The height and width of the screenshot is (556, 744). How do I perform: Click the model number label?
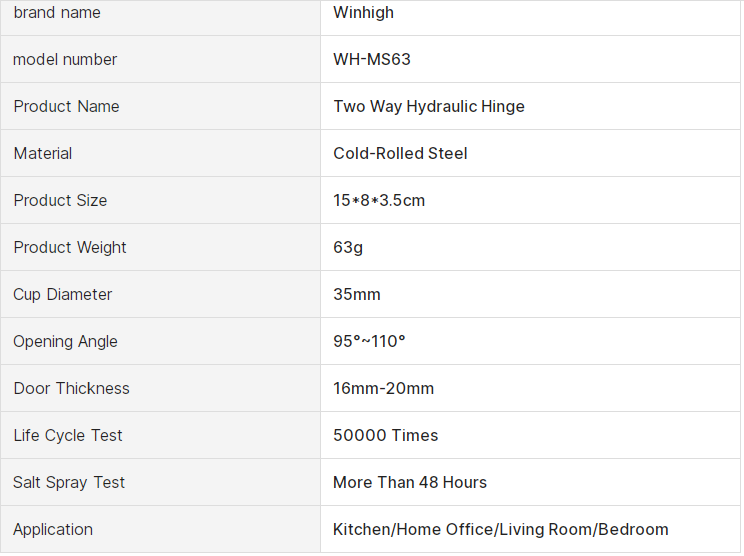(x=65, y=60)
